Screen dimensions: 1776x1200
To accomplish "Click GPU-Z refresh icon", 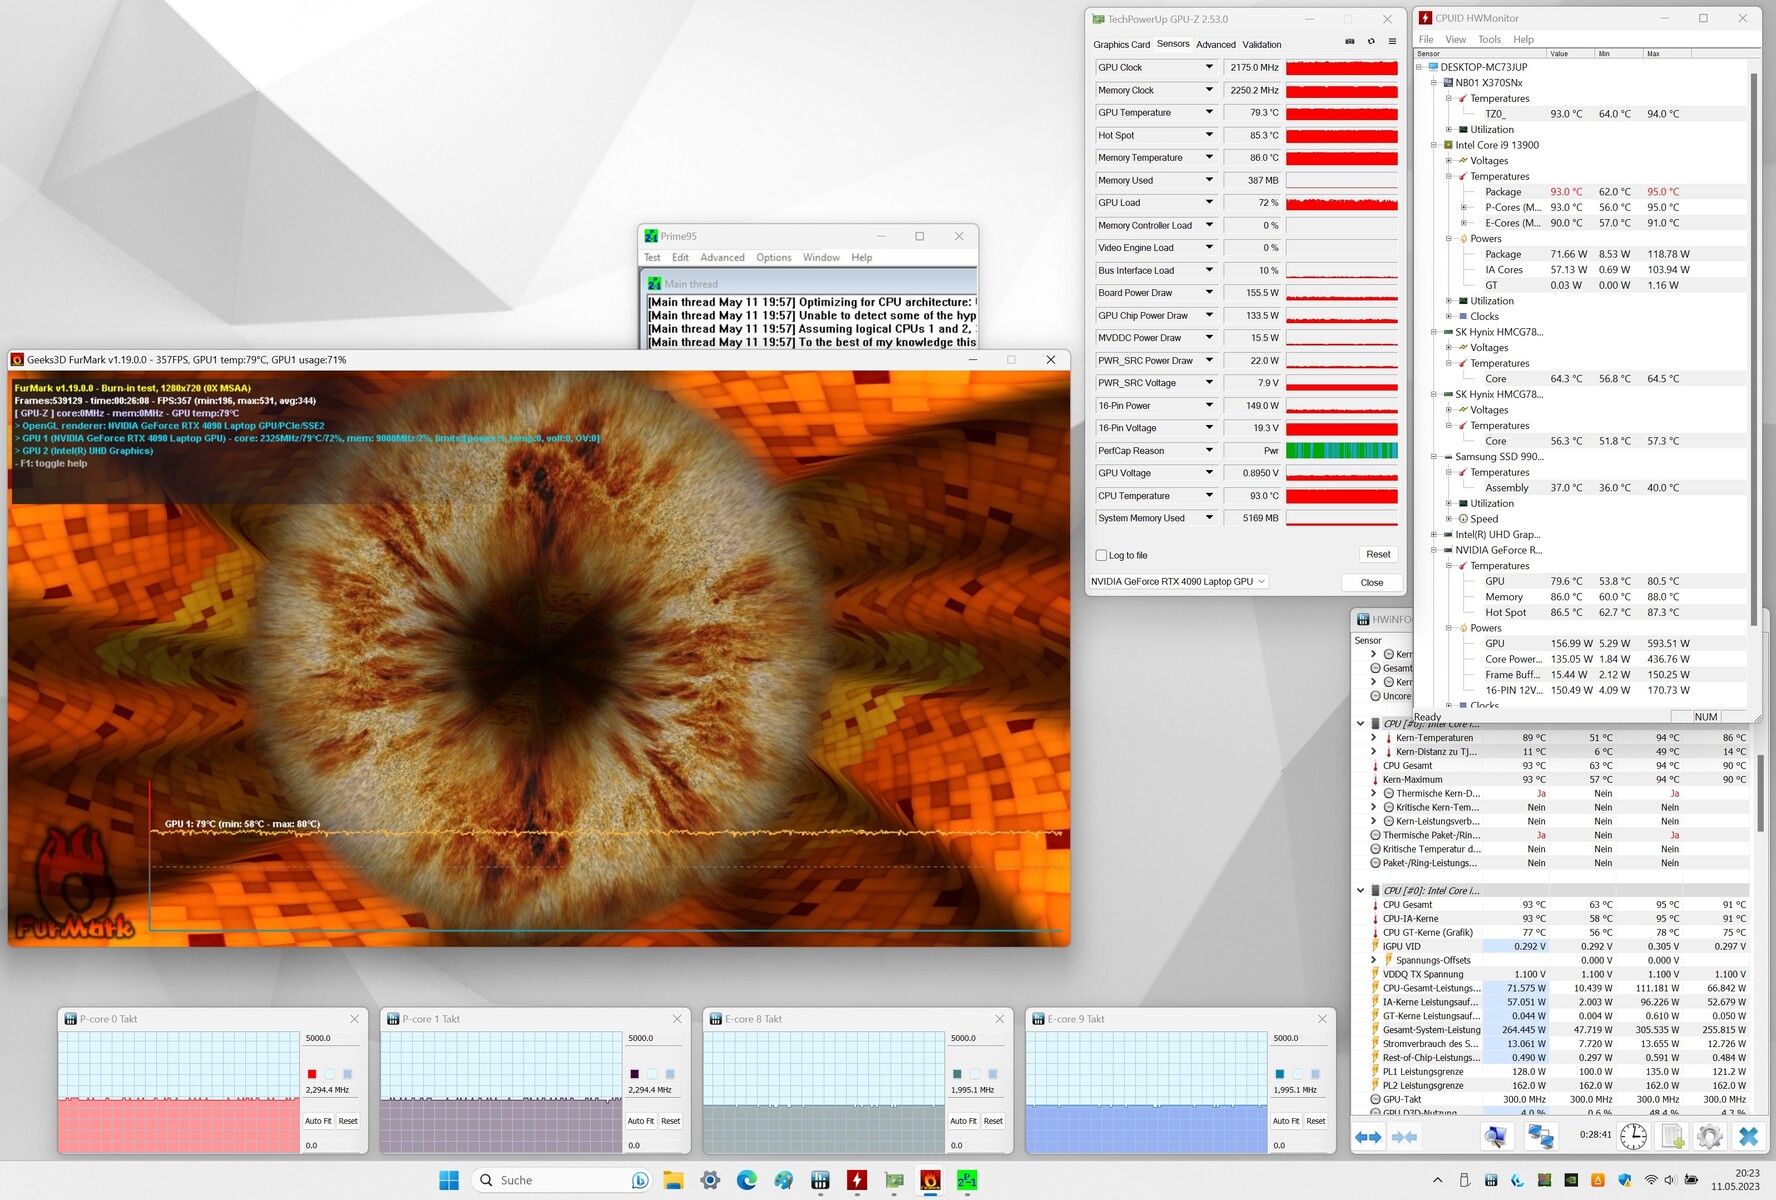I will click(x=1371, y=42).
